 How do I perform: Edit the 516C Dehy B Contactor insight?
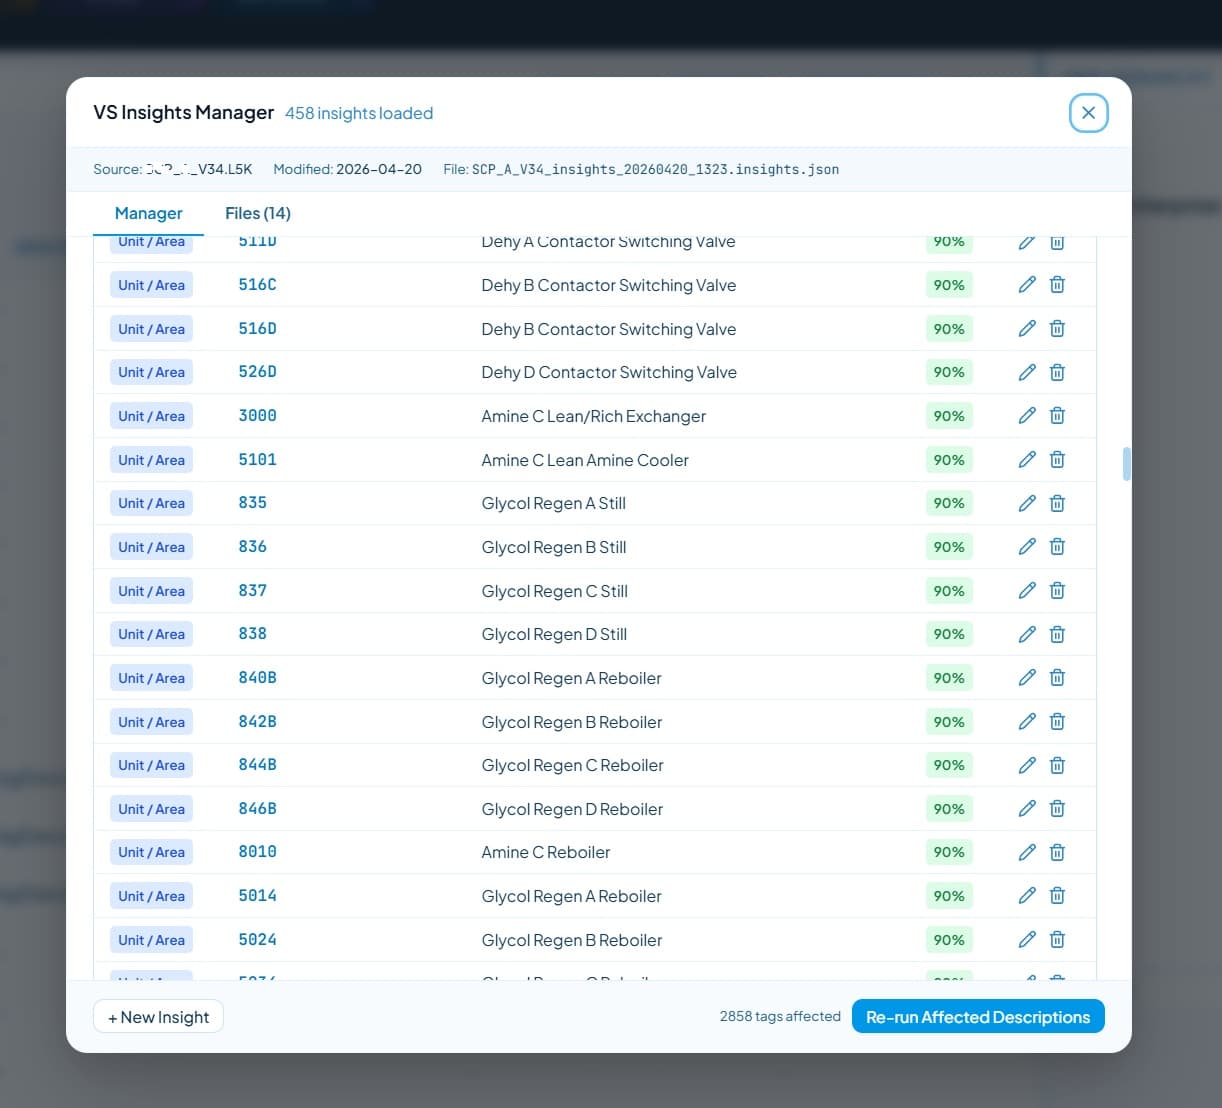coord(1027,285)
